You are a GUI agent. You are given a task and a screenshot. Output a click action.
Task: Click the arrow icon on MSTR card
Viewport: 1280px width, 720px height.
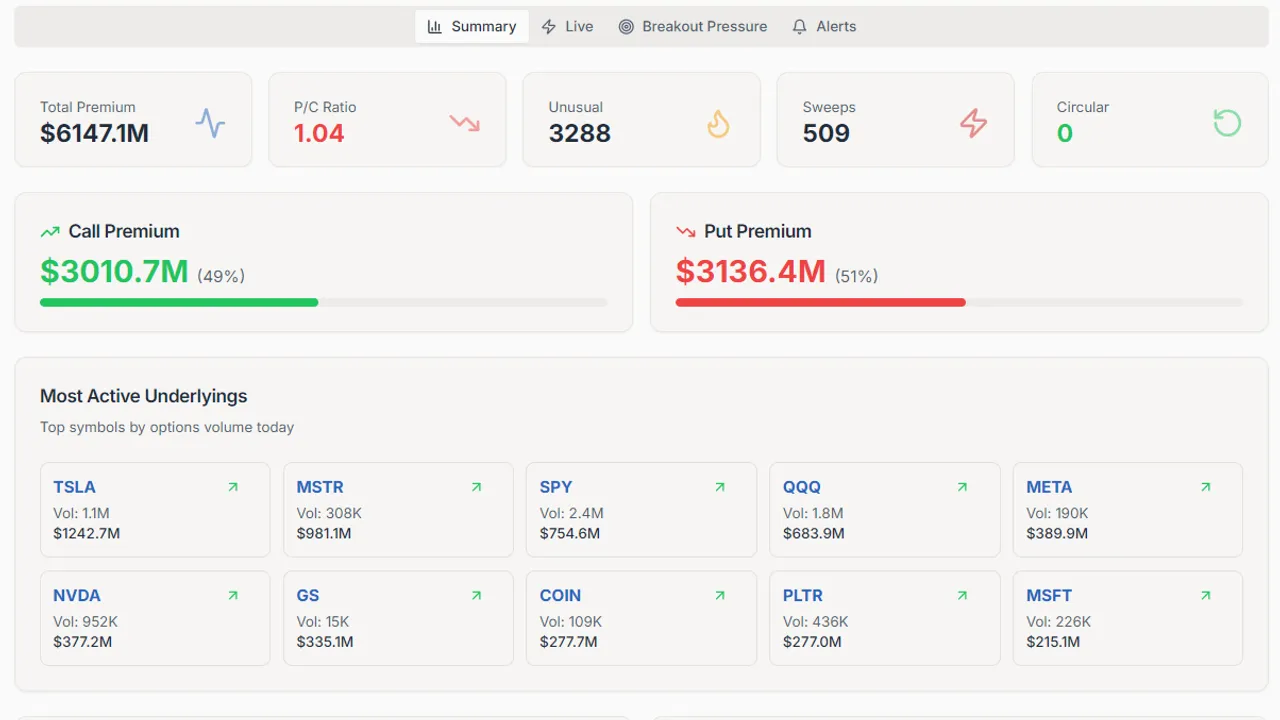coord(476,487)
